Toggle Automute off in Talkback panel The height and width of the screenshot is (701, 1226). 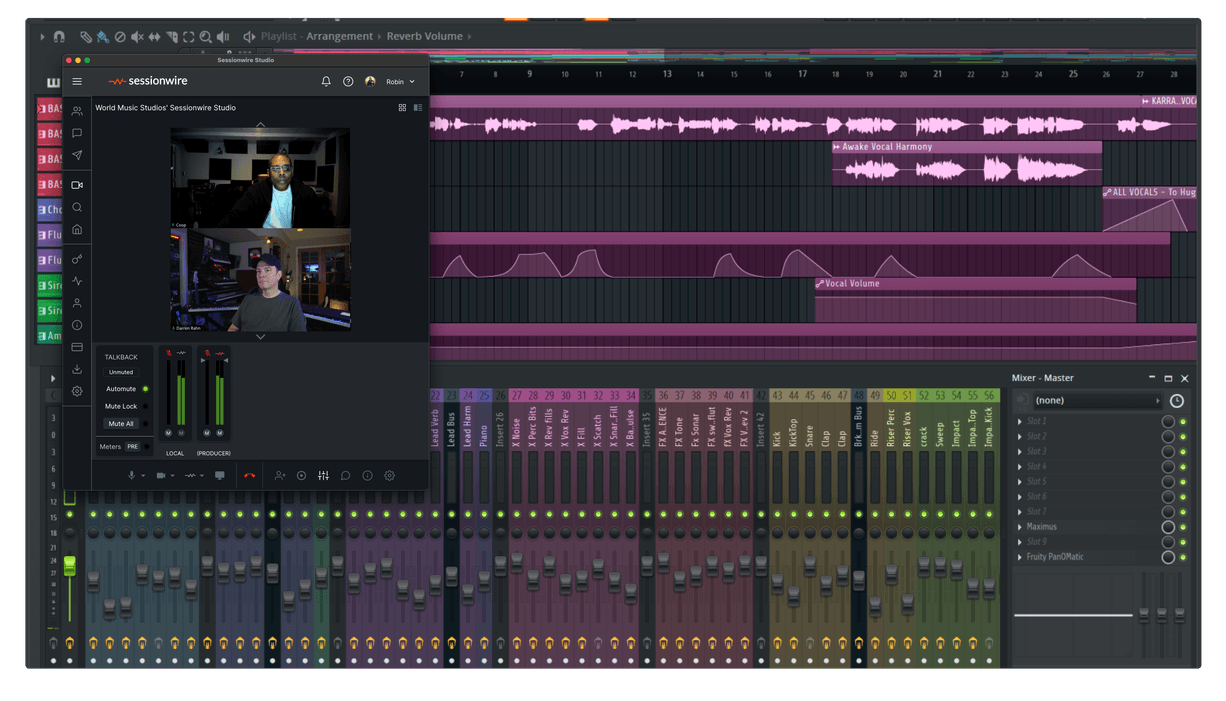pos(145,389)
